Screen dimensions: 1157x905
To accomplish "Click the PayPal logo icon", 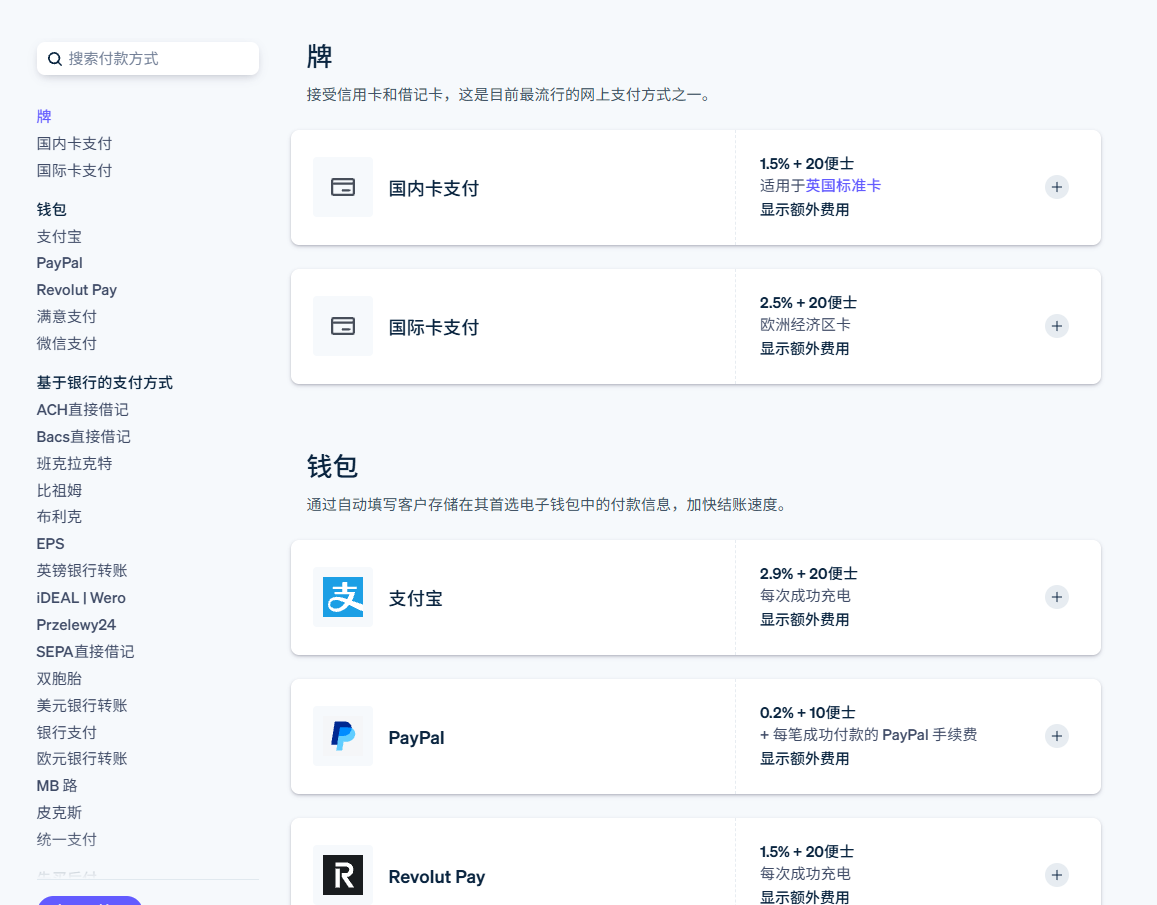I will tap(342, 736).
